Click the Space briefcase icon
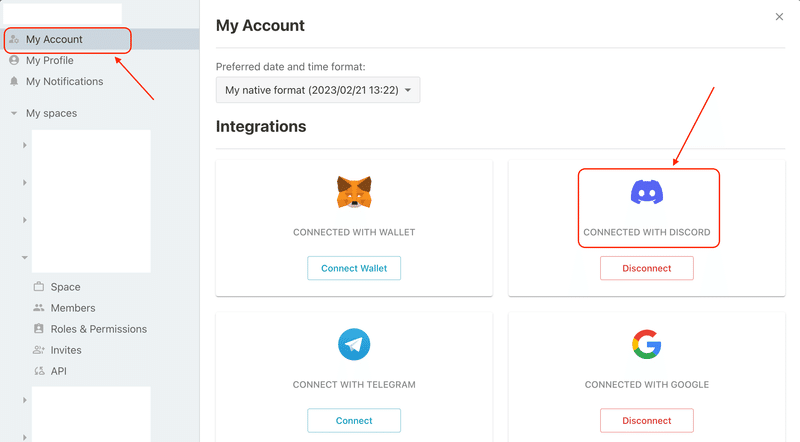 [x=39, y=286]
